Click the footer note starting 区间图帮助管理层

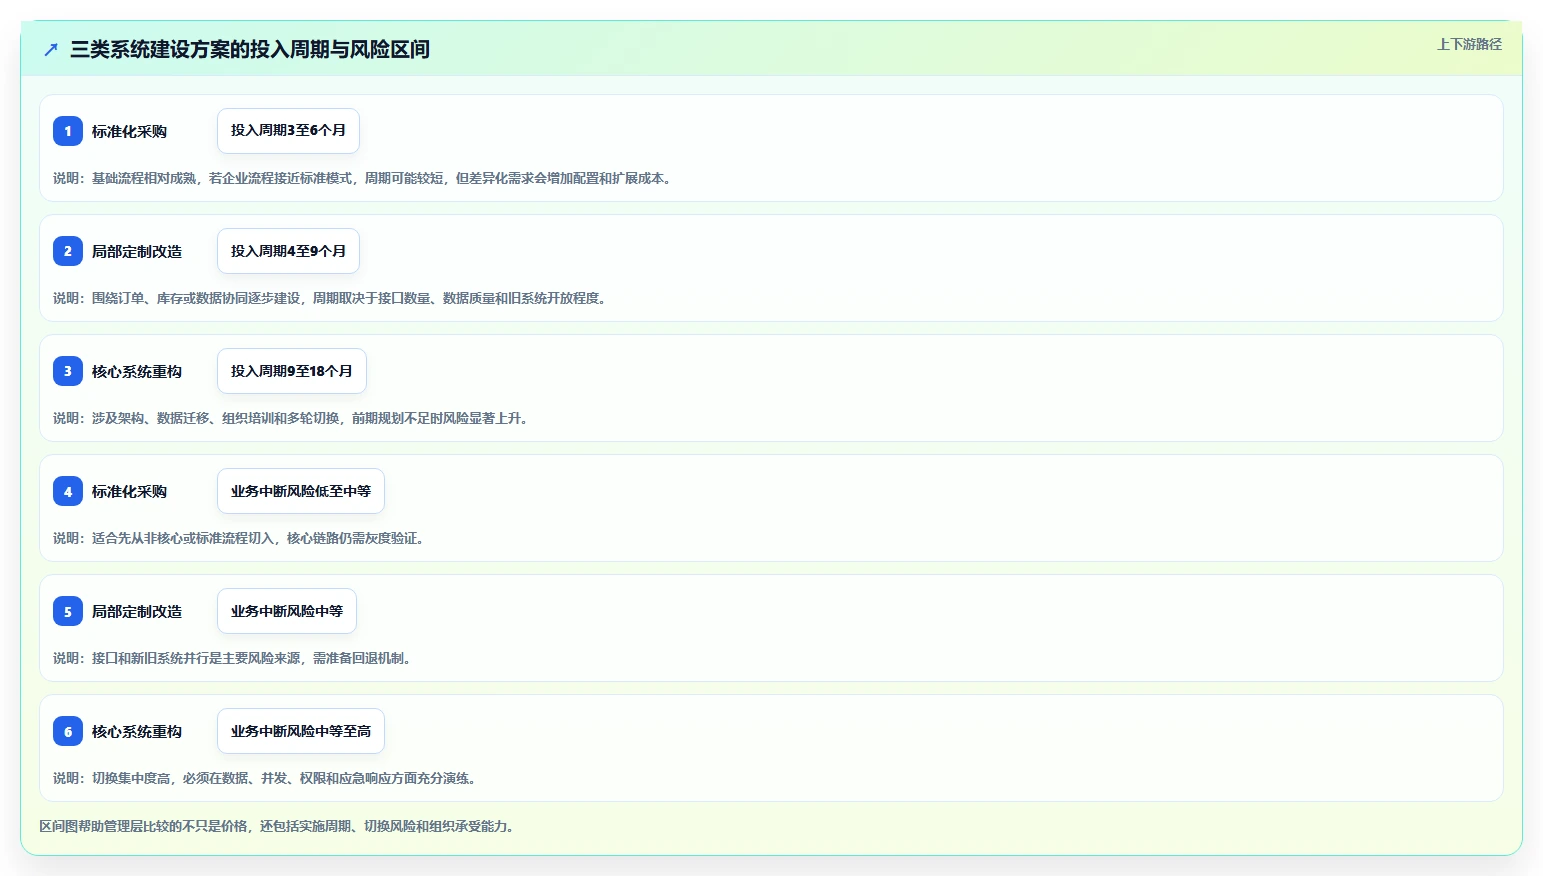(x=279, y=826)
